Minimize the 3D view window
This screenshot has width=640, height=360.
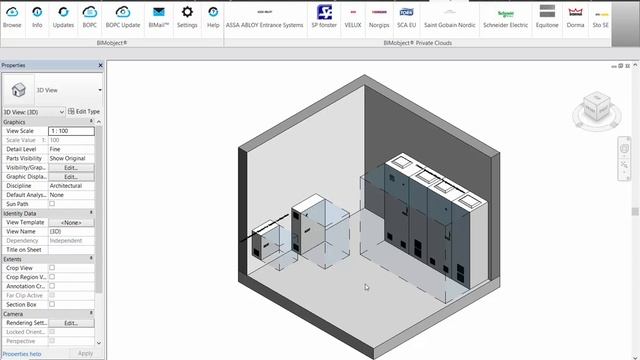[x=613, y=66]
